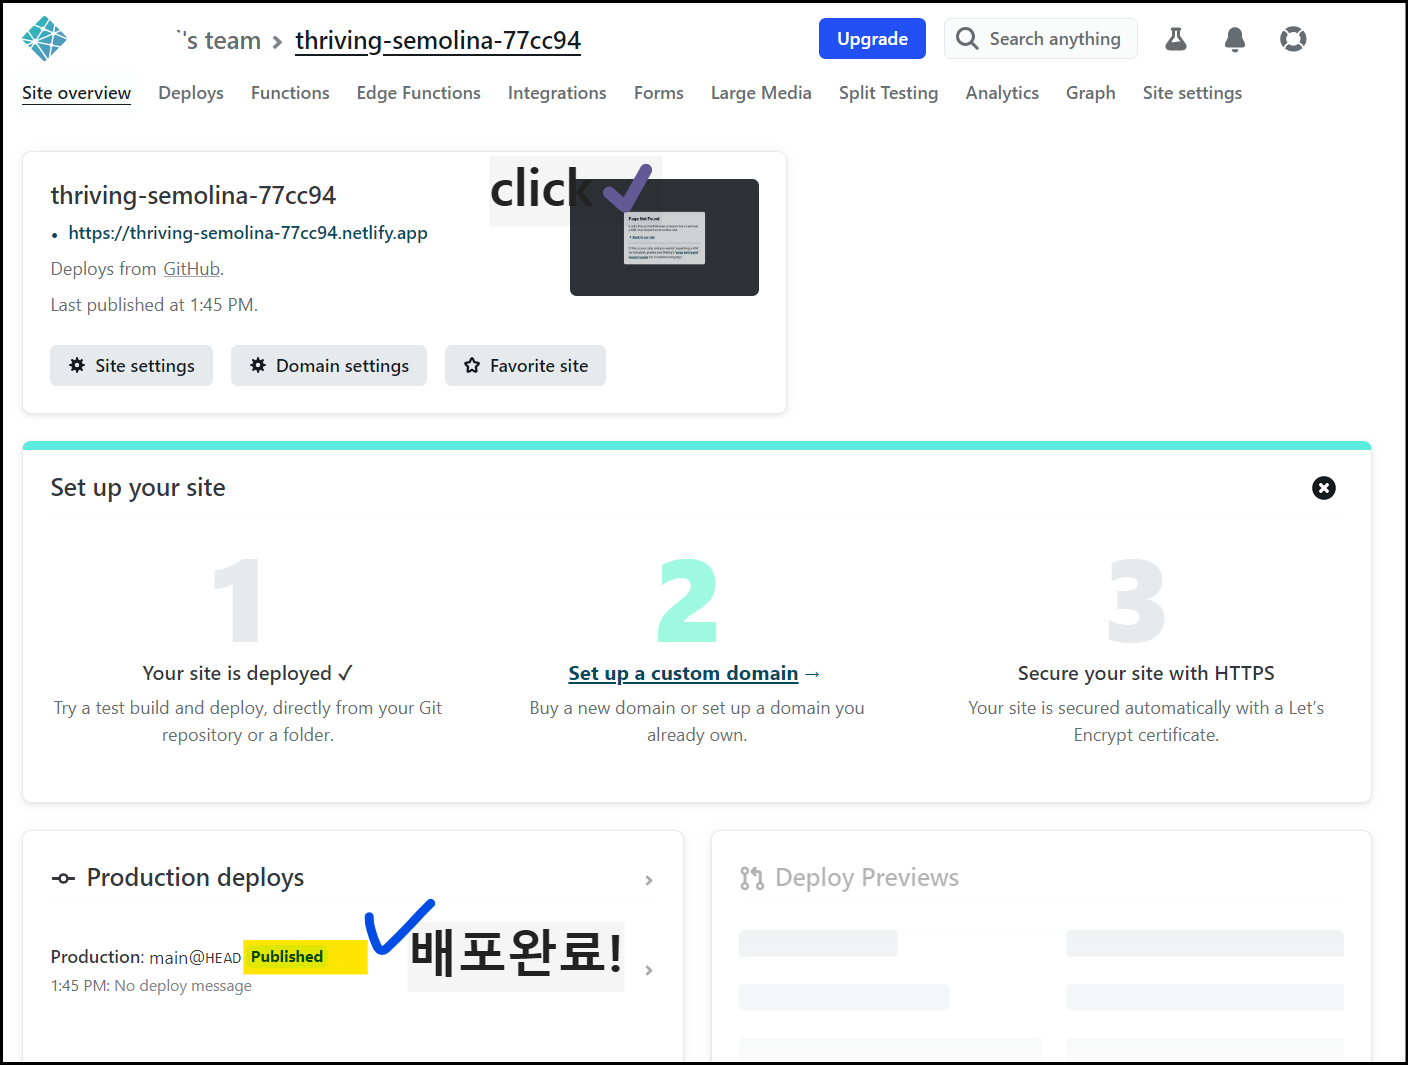Image resolution: width=1408 pixels, height=1065 pixels.
Task: Click the blue Upgrade button
Action: (x=872, y=39)
